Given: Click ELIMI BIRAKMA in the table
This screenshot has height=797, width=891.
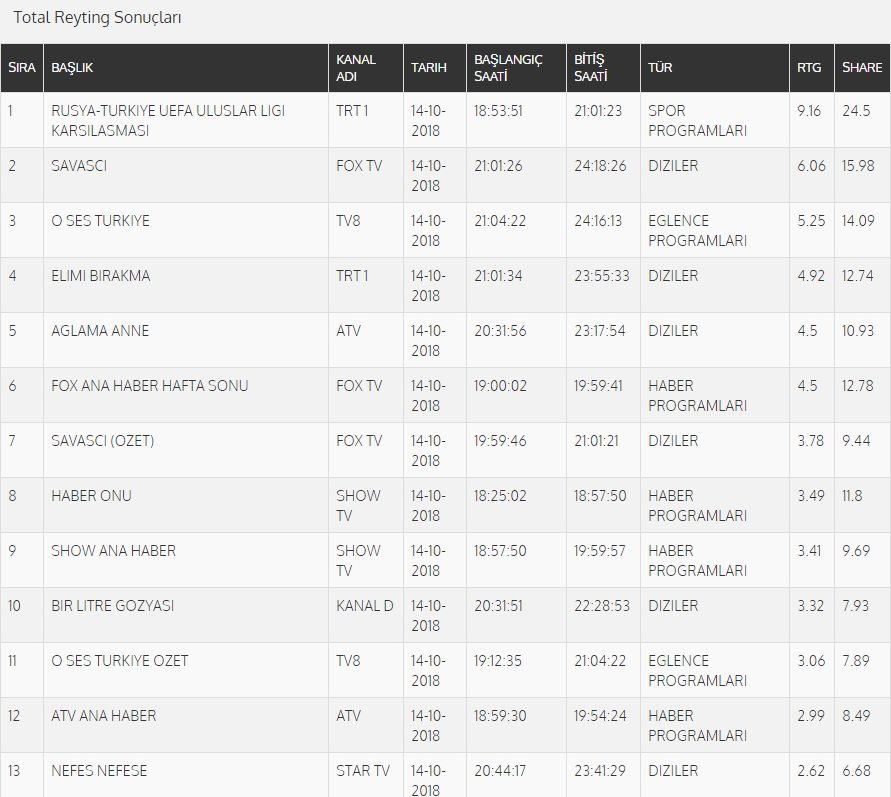Looking at the screenshot, I should [101, 276].
